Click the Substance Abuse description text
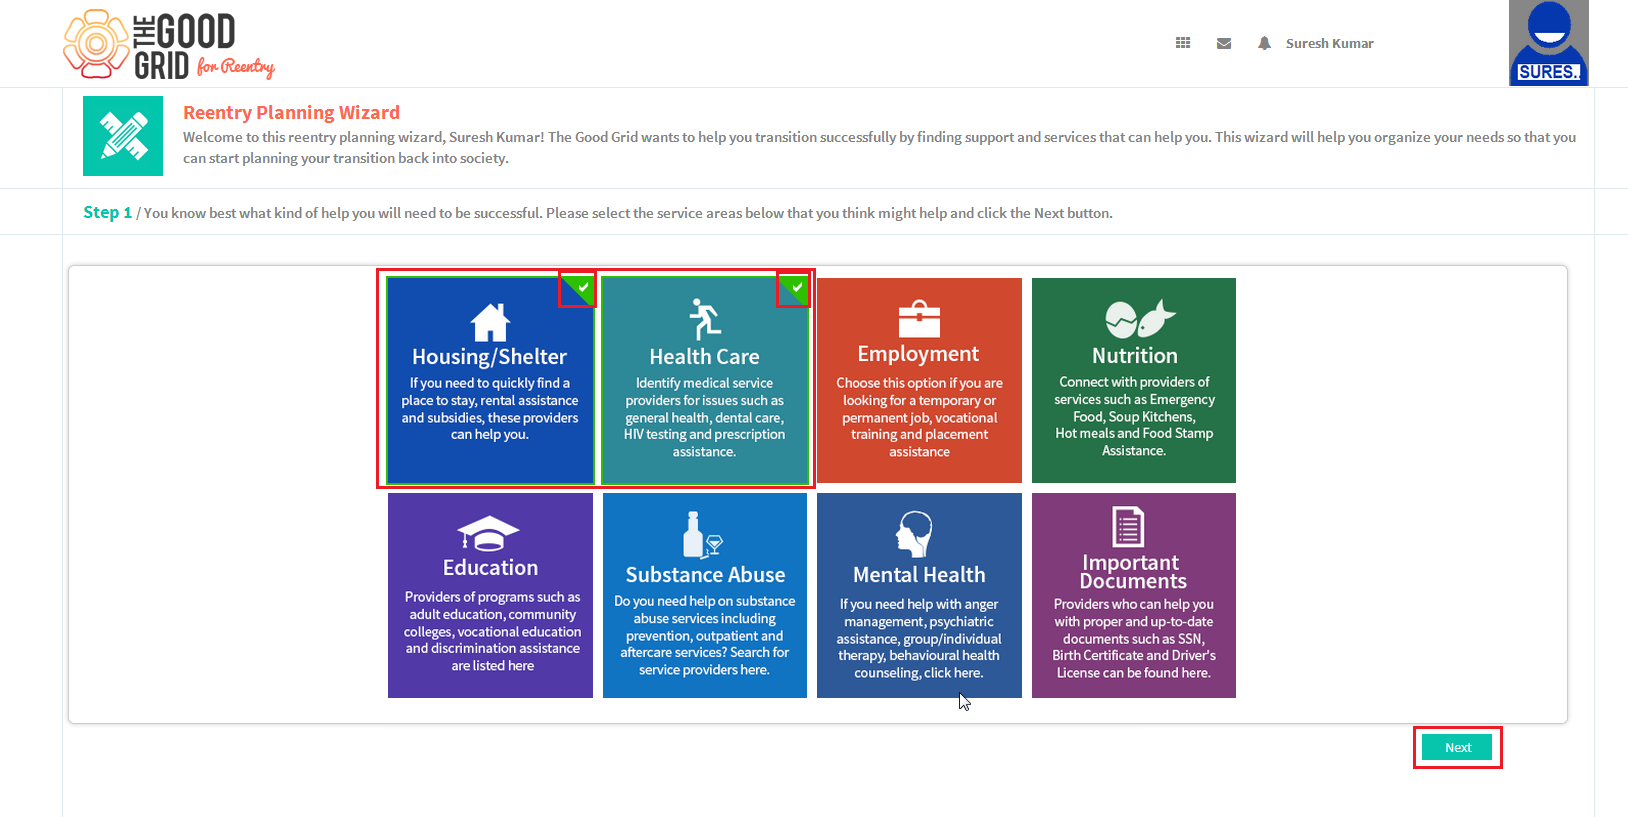Screen dimensions: 1628x817 [705, 636]
